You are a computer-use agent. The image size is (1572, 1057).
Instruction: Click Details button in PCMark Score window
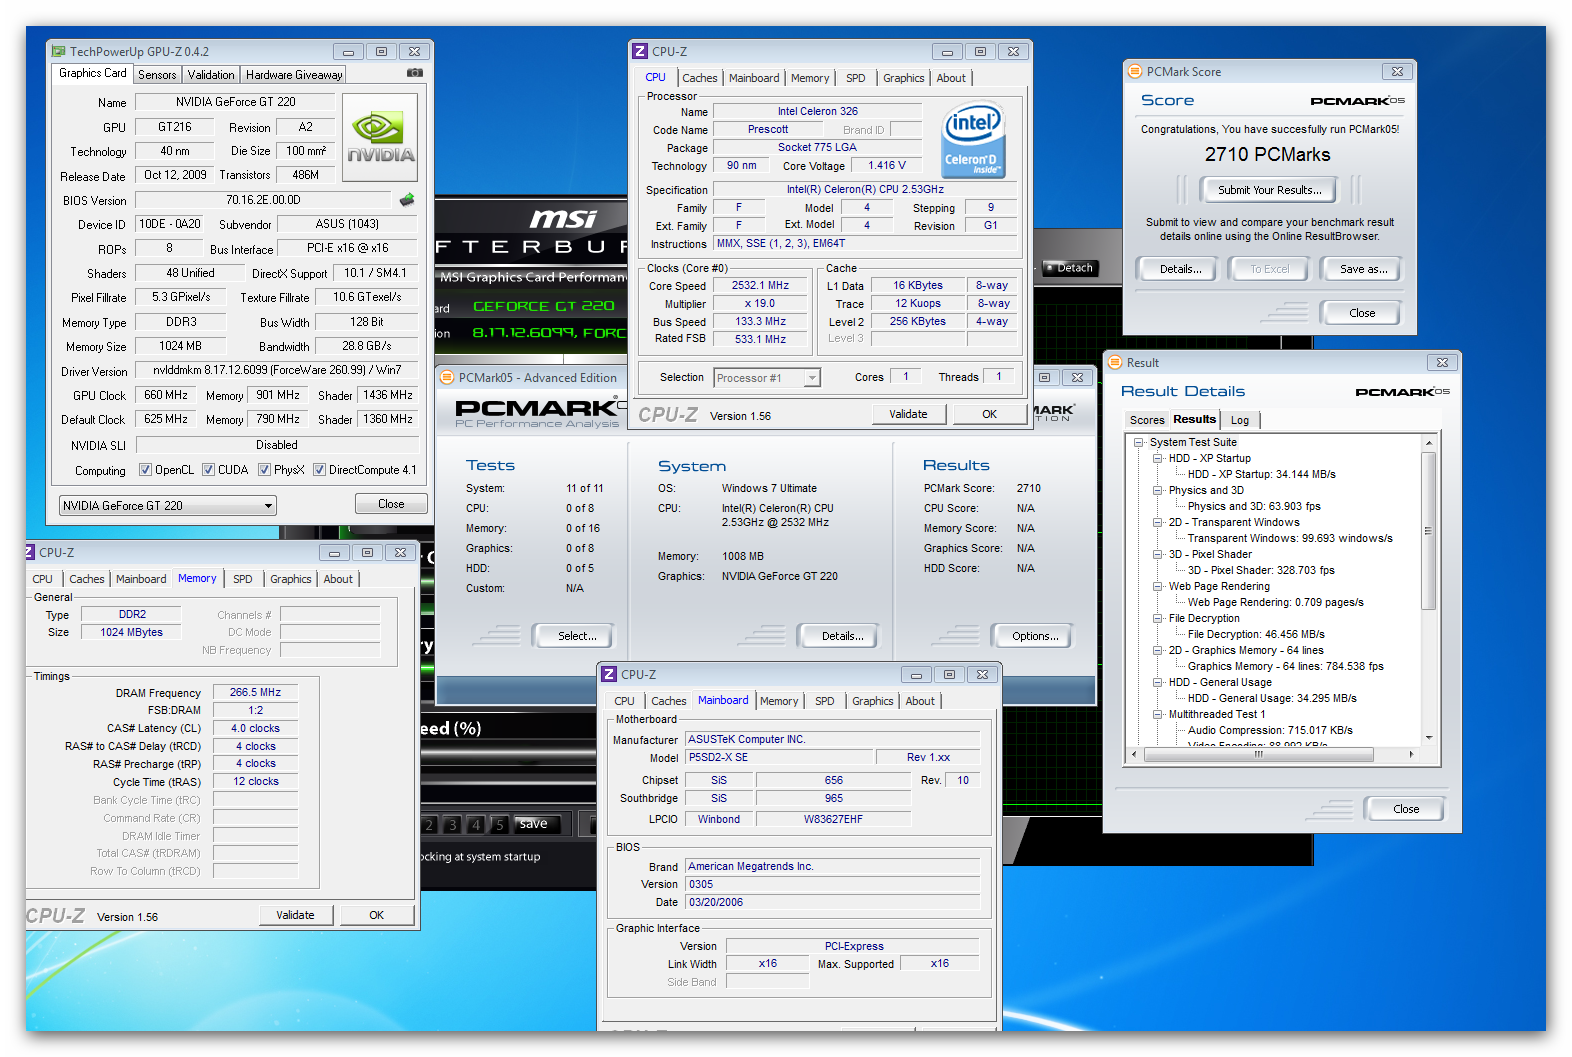[x=1180, y=269]
